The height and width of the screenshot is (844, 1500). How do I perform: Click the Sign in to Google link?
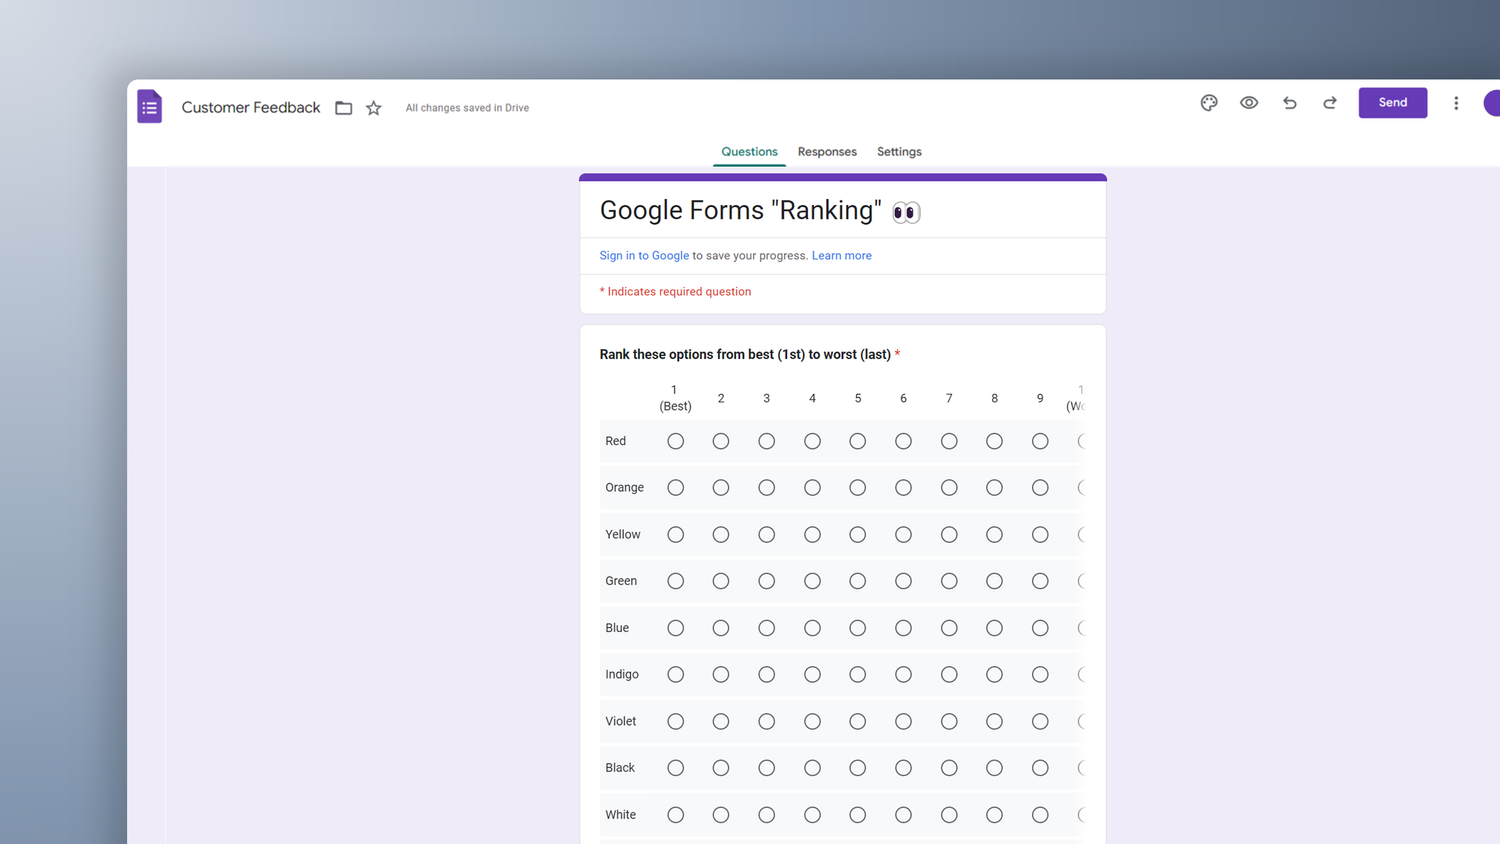click(x=644, y=255)
